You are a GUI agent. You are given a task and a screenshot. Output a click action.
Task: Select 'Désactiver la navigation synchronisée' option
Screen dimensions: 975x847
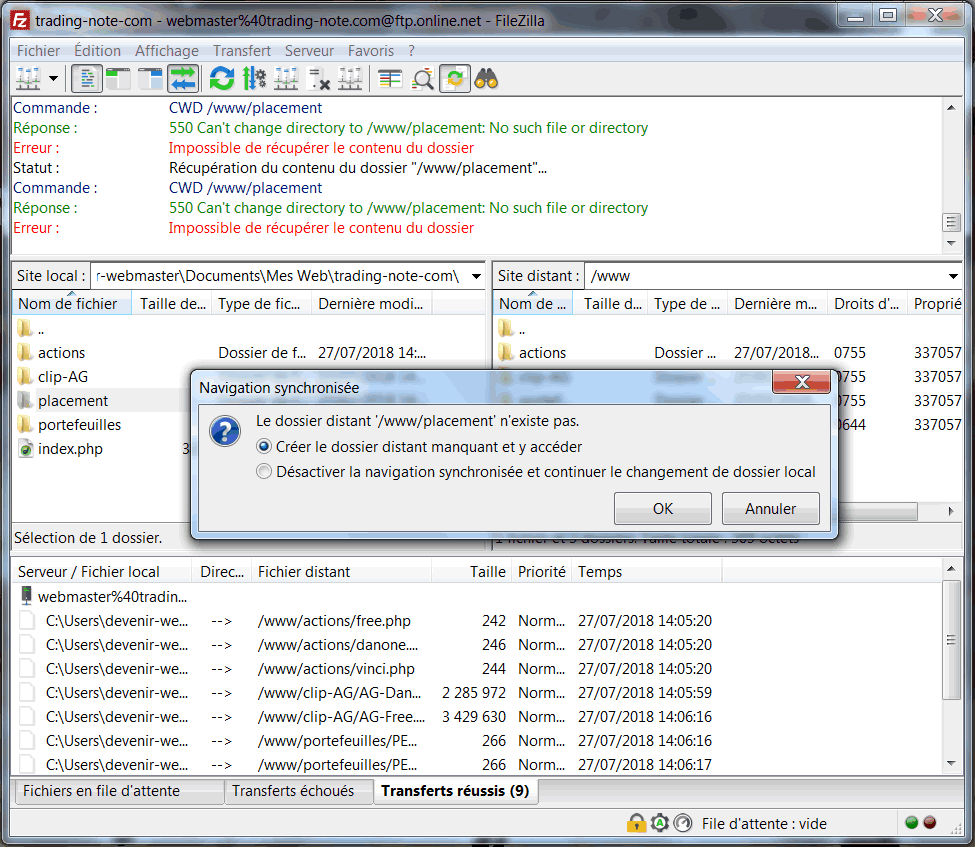point(536,472)
